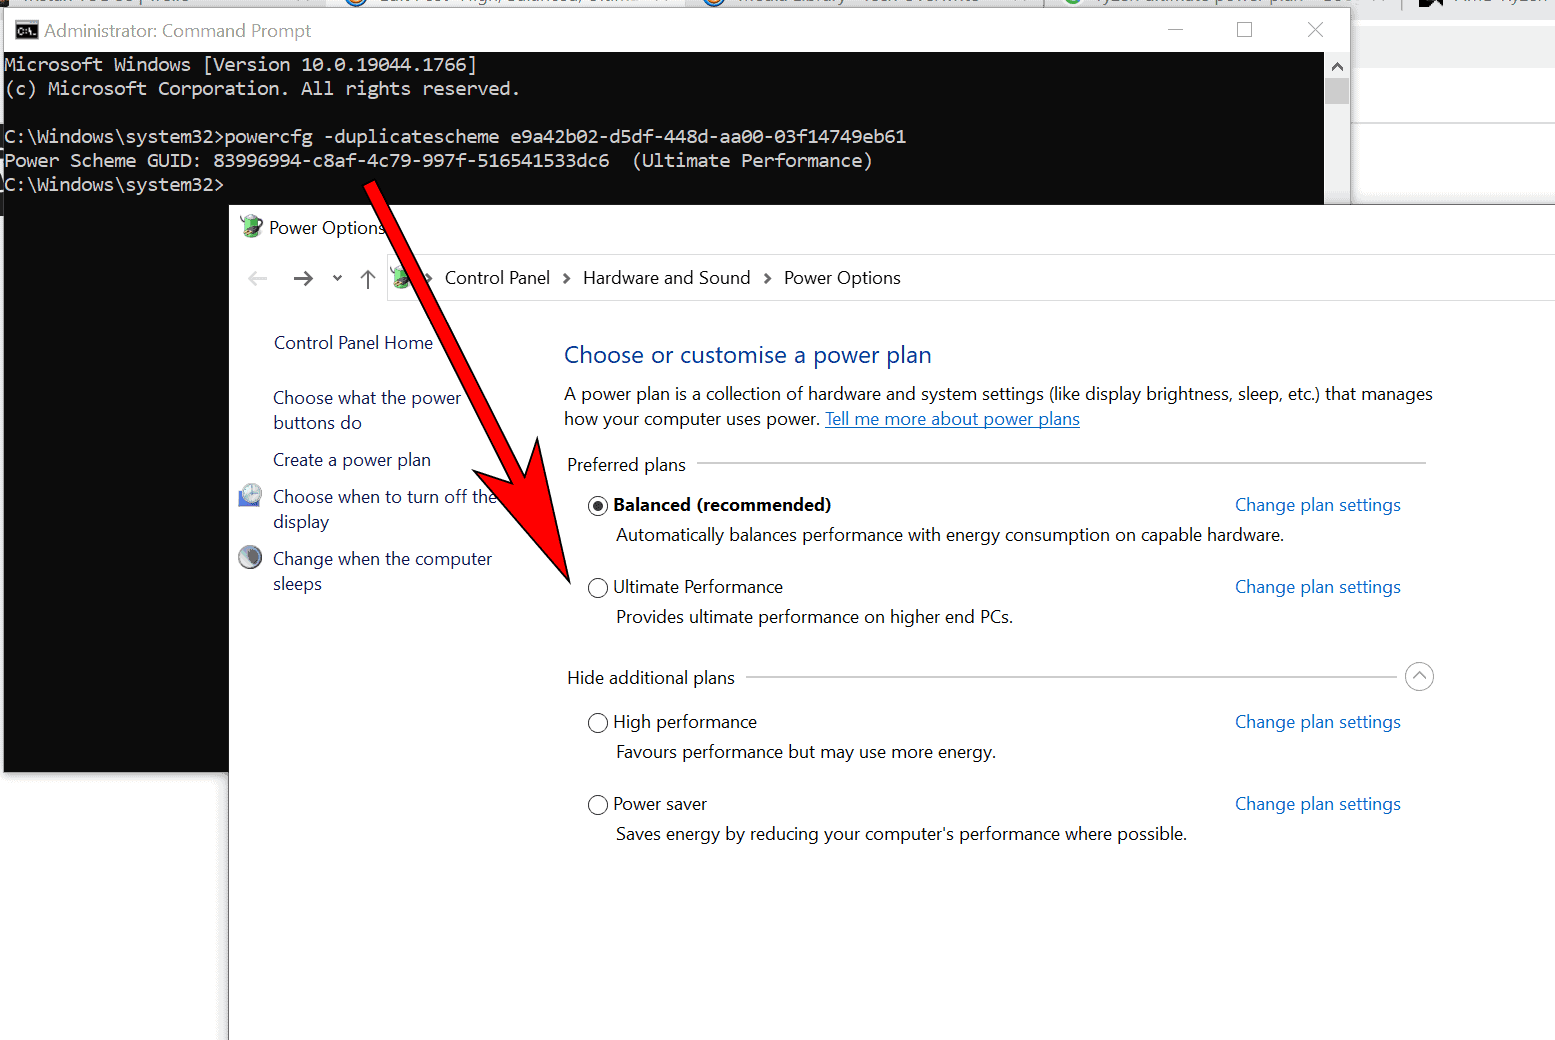Close the Command Prompt window

(x=1315, y=30)
